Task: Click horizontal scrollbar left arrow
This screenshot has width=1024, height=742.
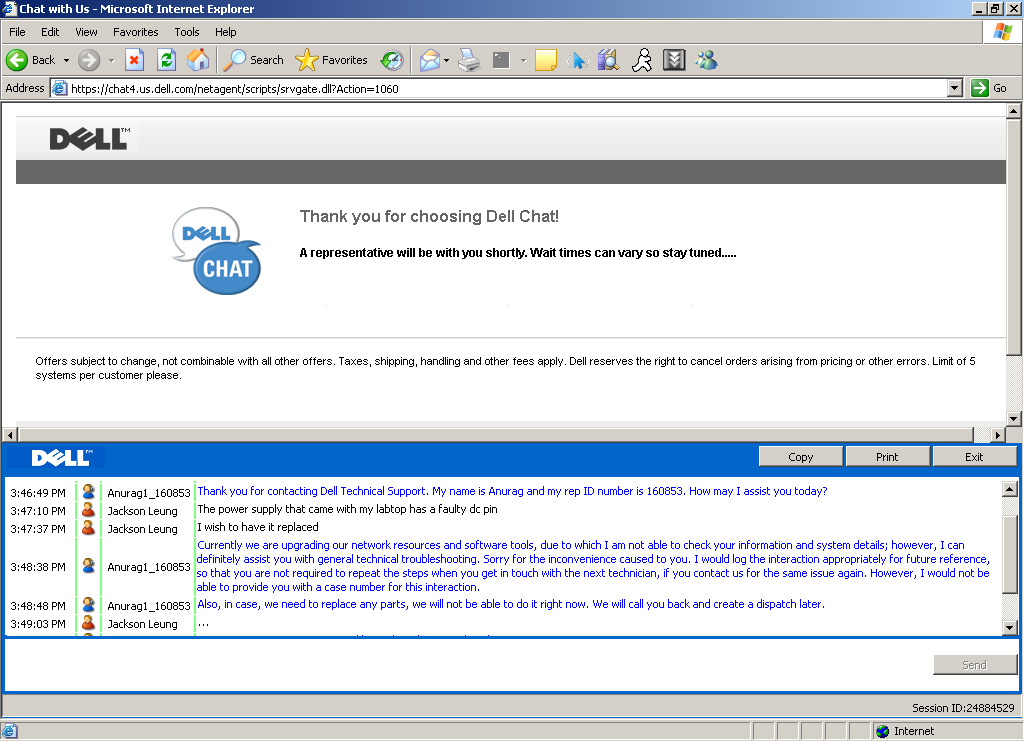Action: pyautogui.click(x=10, y=434)
